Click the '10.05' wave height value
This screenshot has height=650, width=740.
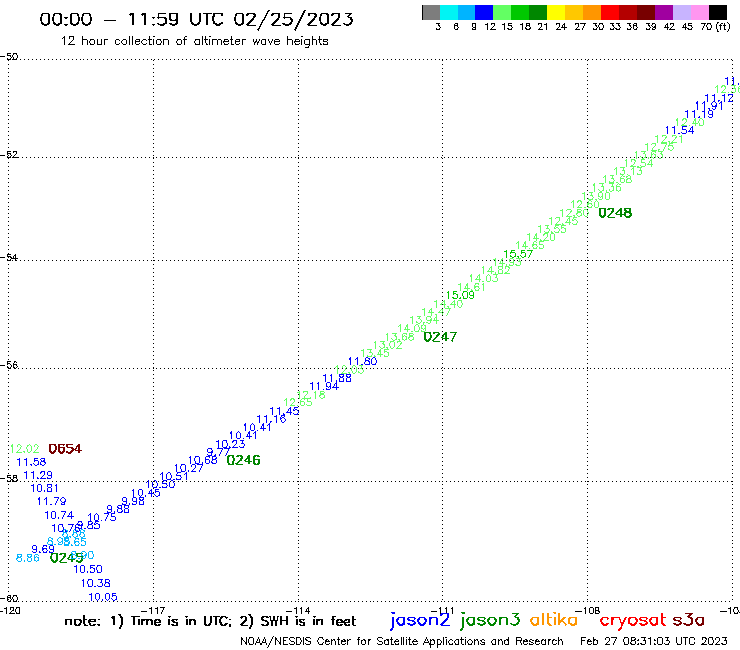(103, 597)
